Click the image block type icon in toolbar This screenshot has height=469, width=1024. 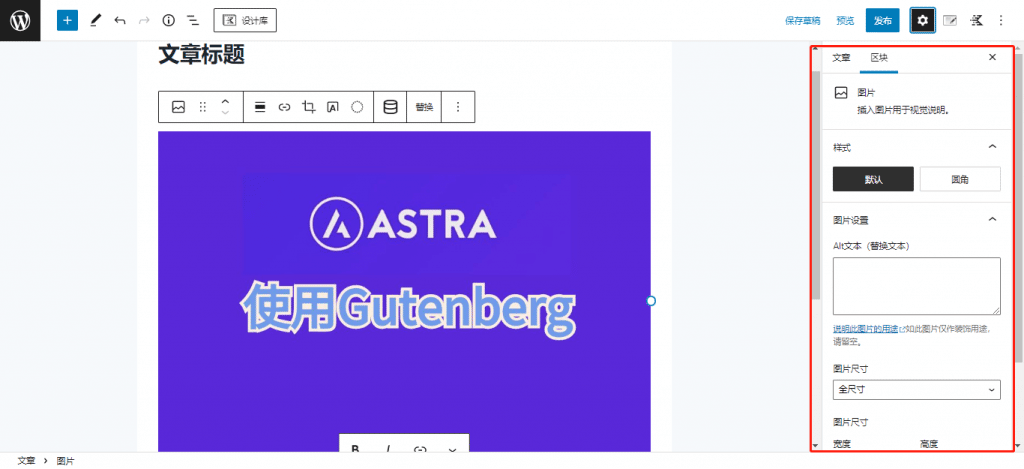(x=178, y=107)
